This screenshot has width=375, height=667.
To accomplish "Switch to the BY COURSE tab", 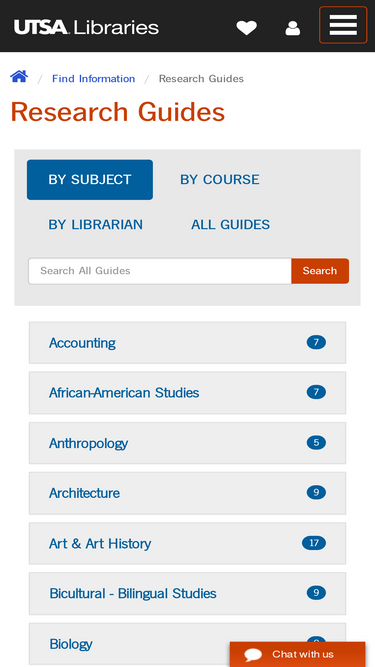I will [220, 180].
